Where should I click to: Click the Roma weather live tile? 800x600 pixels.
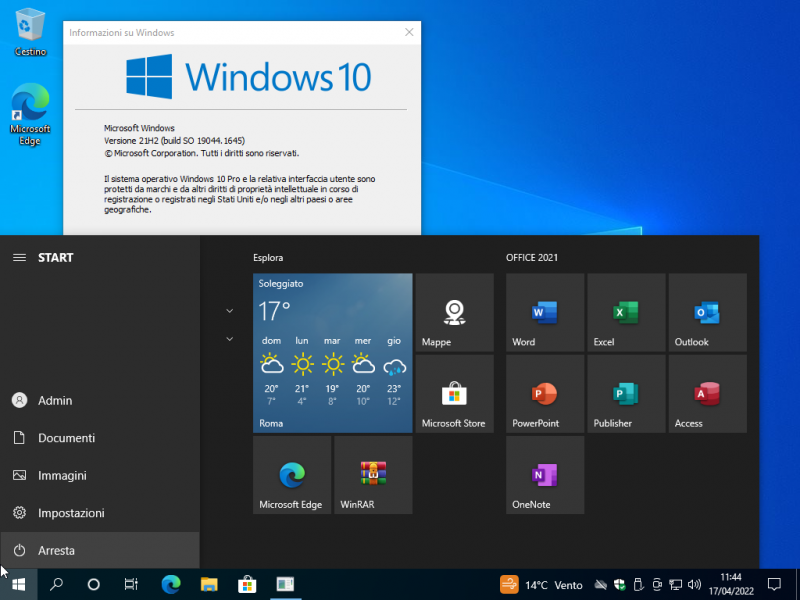coord(332,355)
